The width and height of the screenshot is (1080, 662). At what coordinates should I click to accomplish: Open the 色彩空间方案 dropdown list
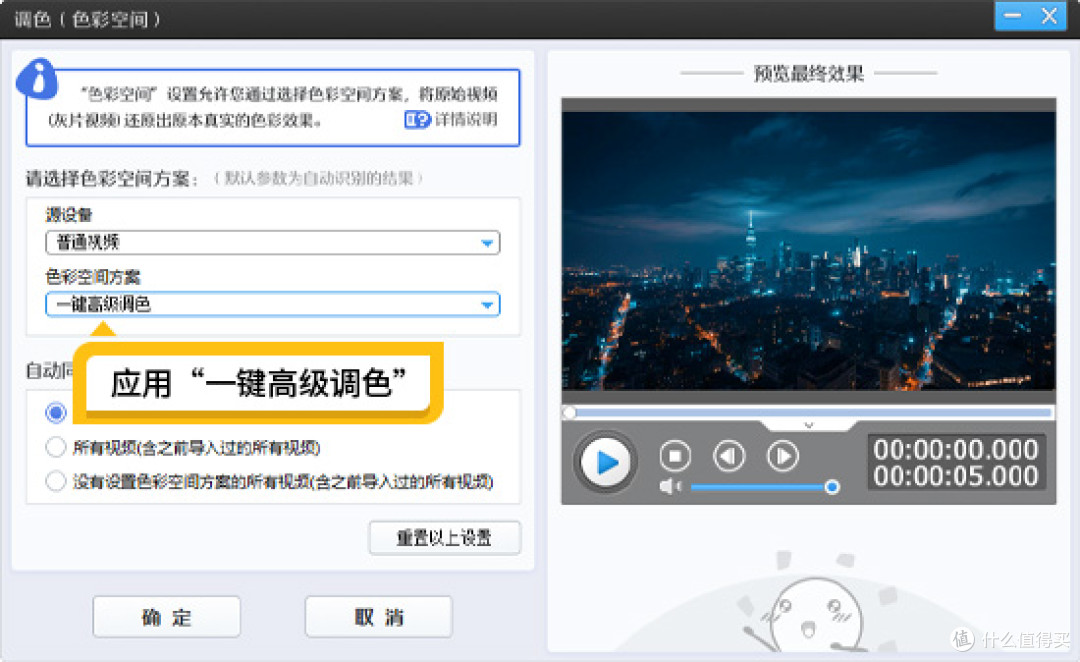[273, 304]
